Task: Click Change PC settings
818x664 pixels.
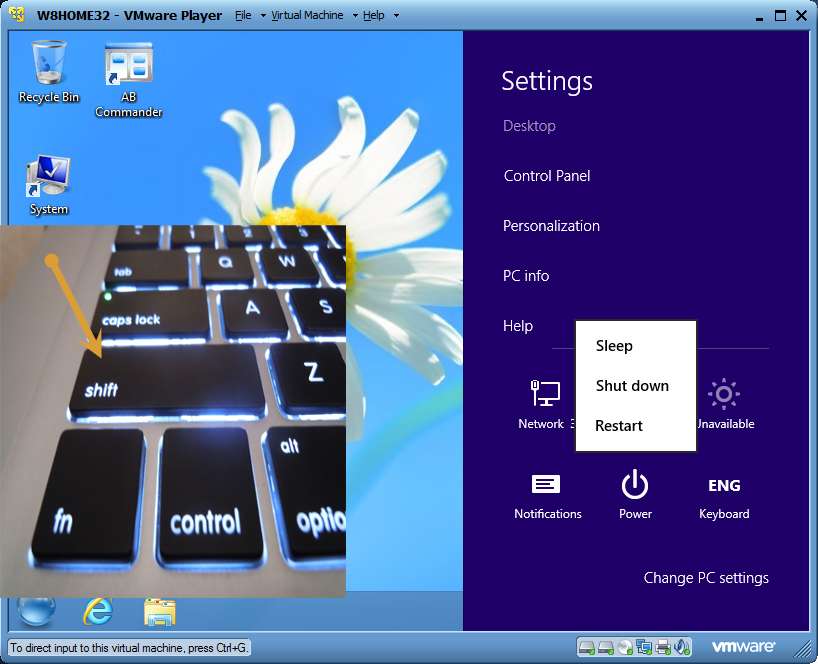Action: click(x=706, y=578)
